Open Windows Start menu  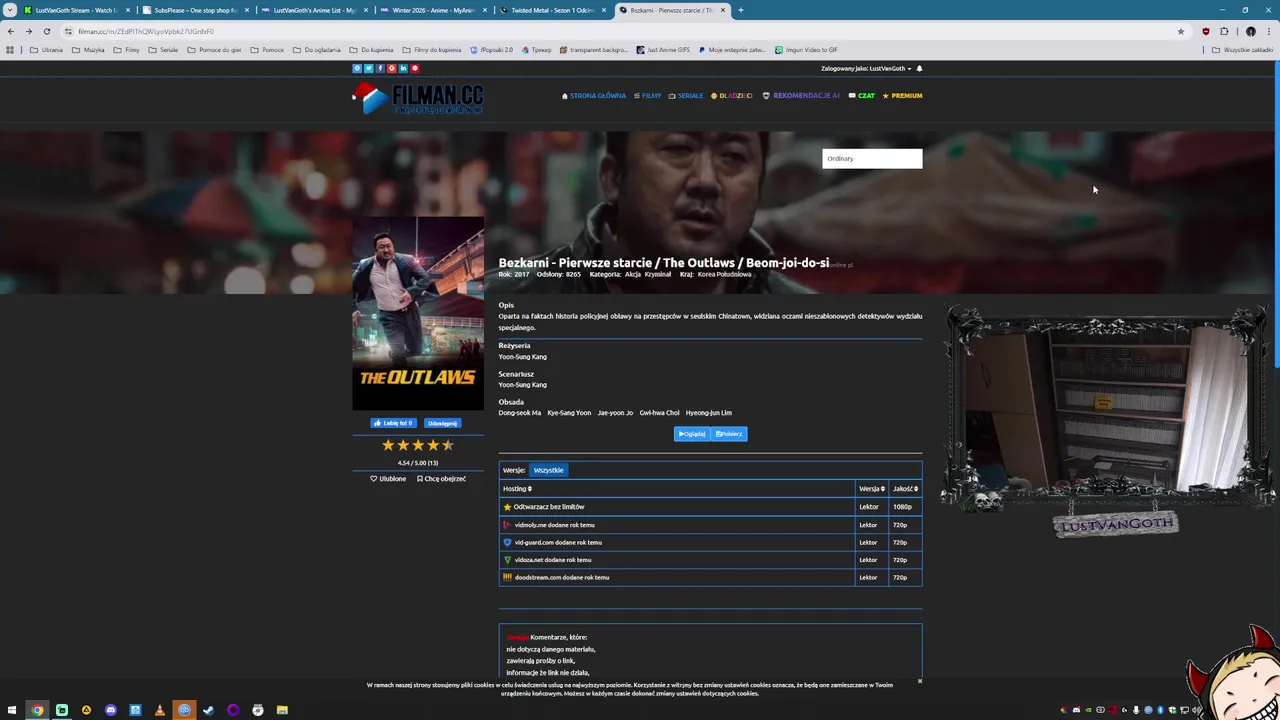click(12, 710)
